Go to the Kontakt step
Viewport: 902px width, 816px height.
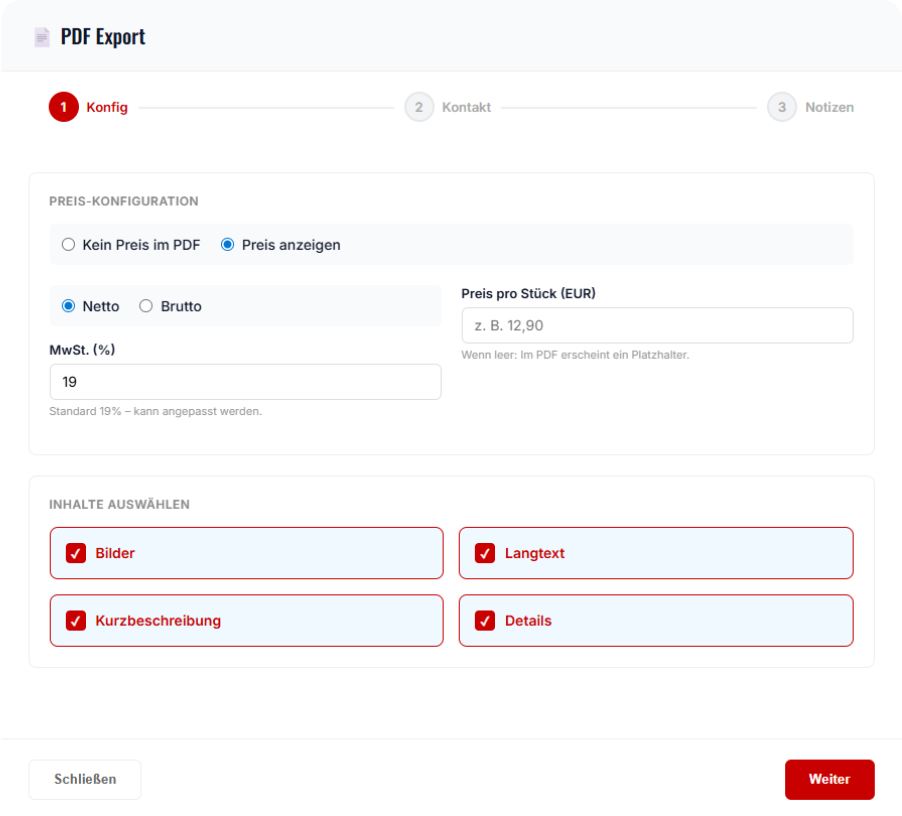467,107
